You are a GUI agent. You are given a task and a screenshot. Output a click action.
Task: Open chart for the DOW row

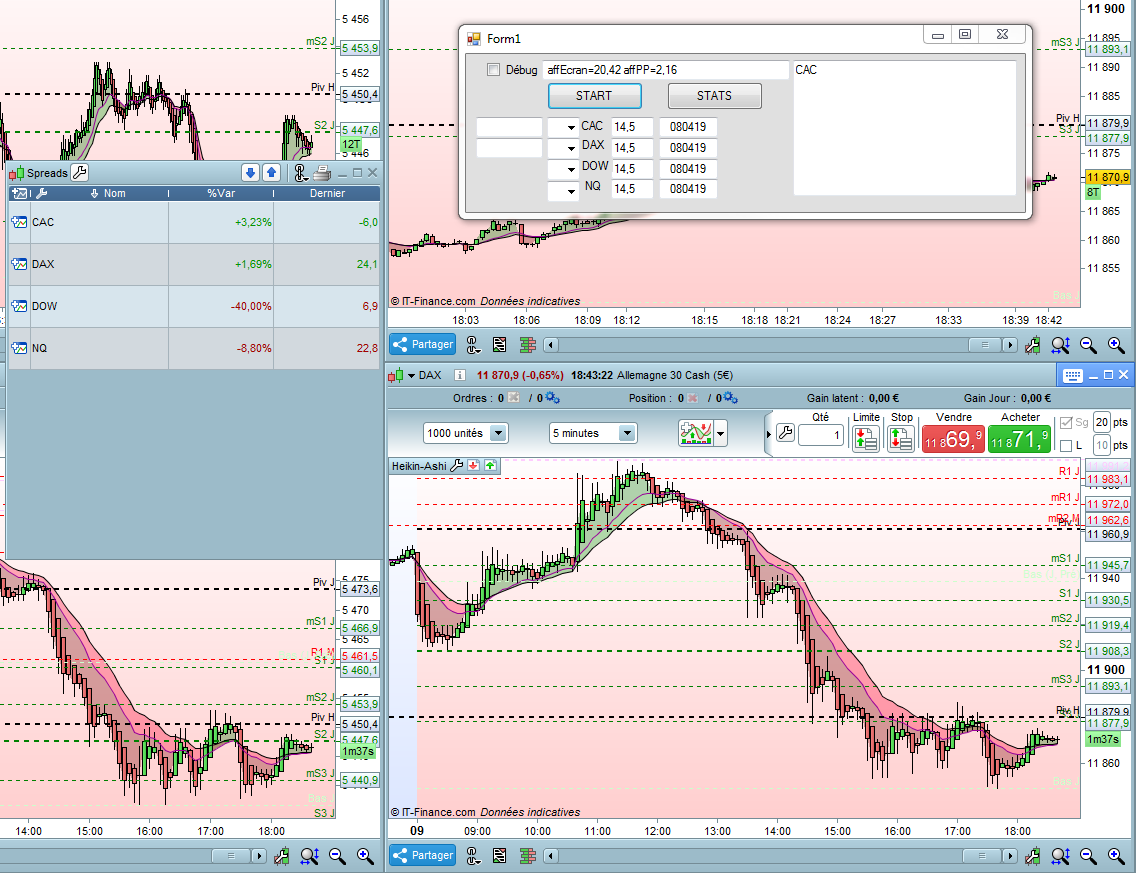[x=19, y=306]
